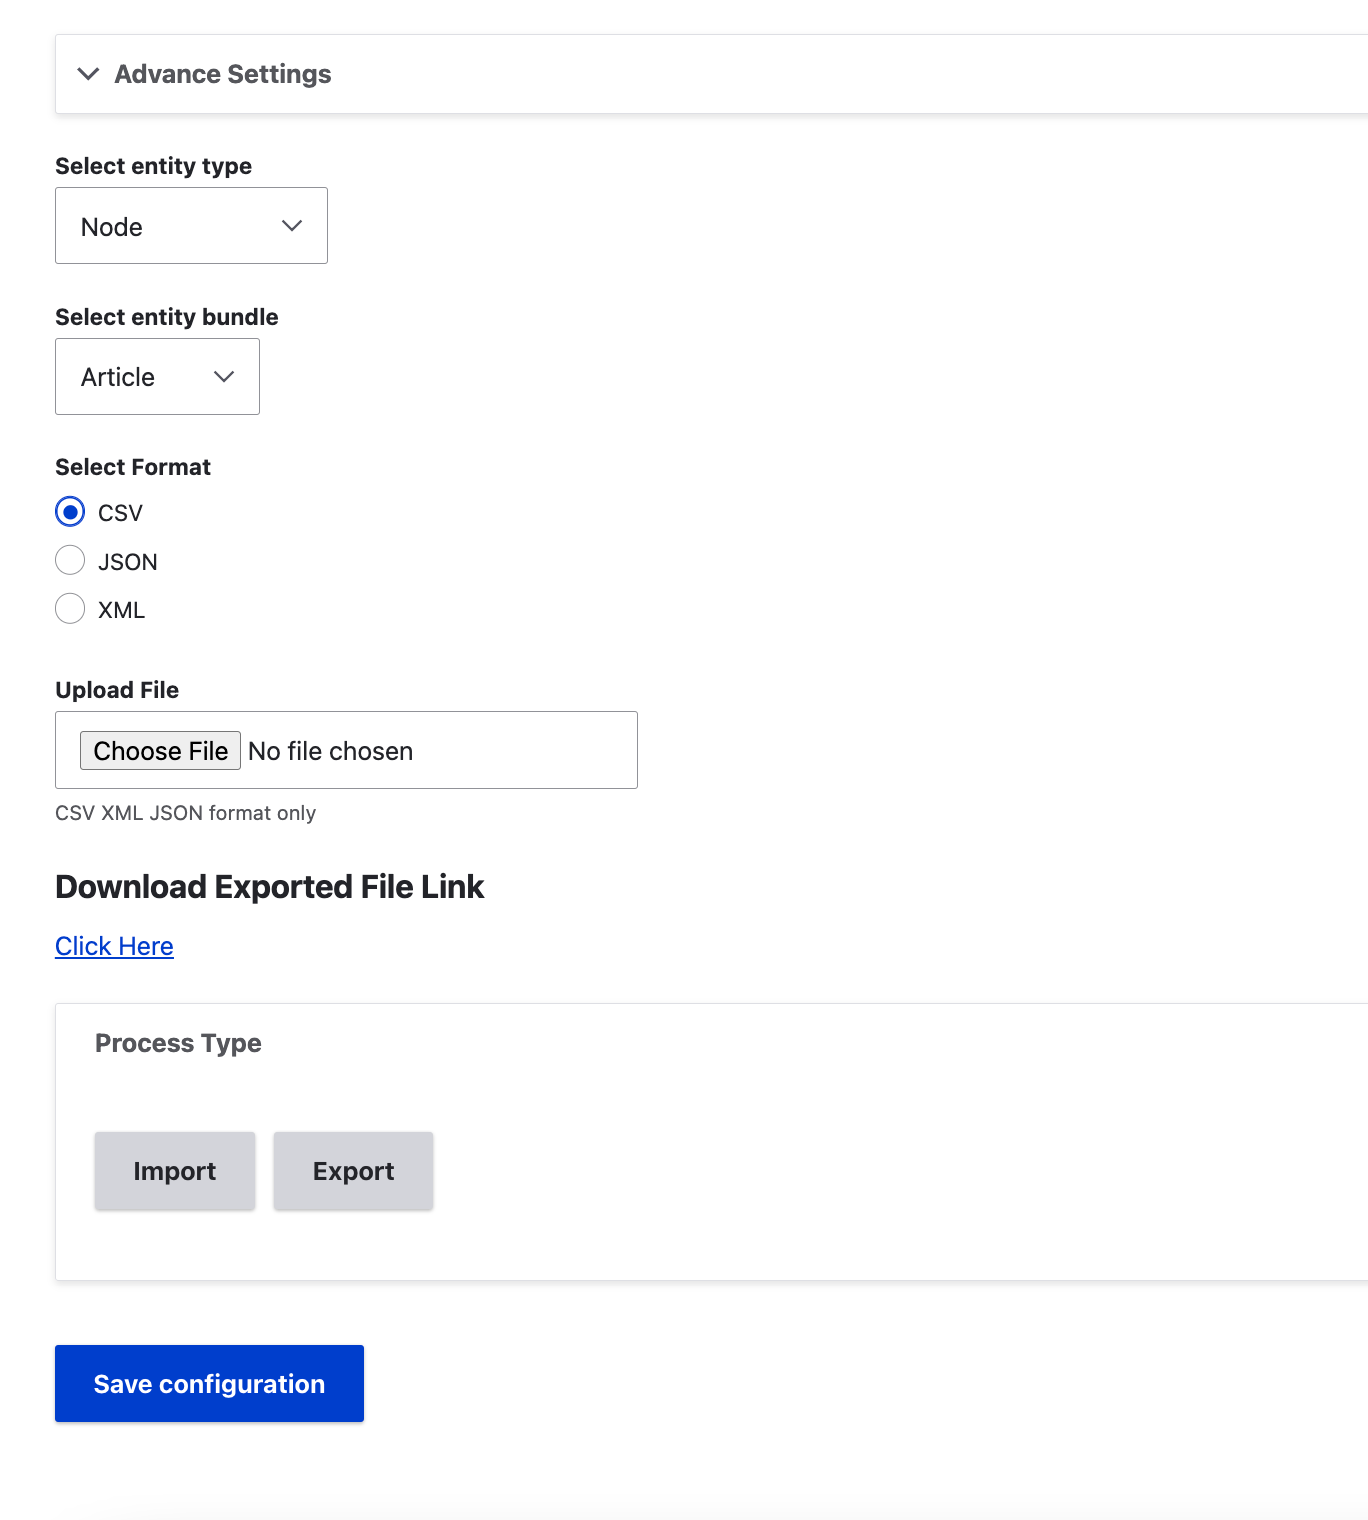1368x1520 pixels.
Task: Click the Node dropdown arrow icon
Action: point(292,226)
